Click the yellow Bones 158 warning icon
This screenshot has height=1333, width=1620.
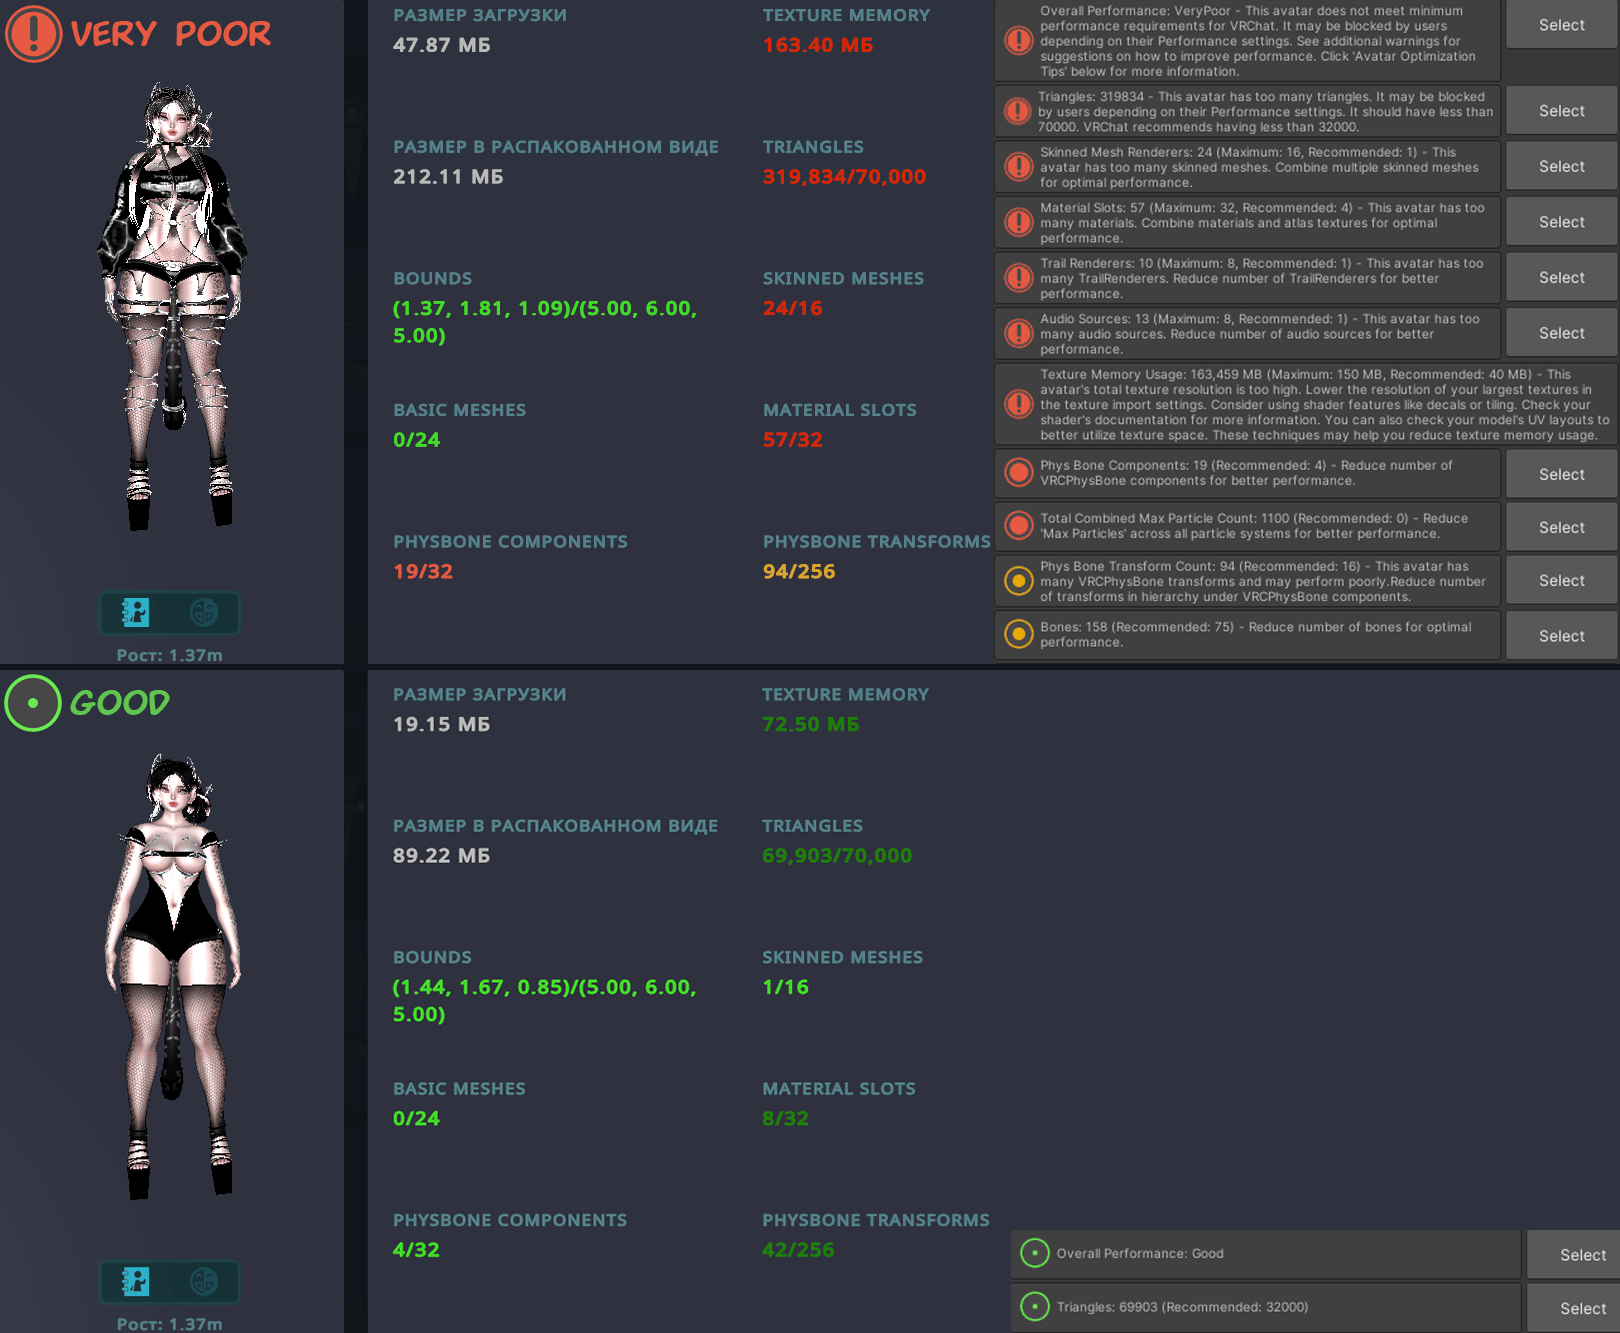click(x=1018, y=634)
